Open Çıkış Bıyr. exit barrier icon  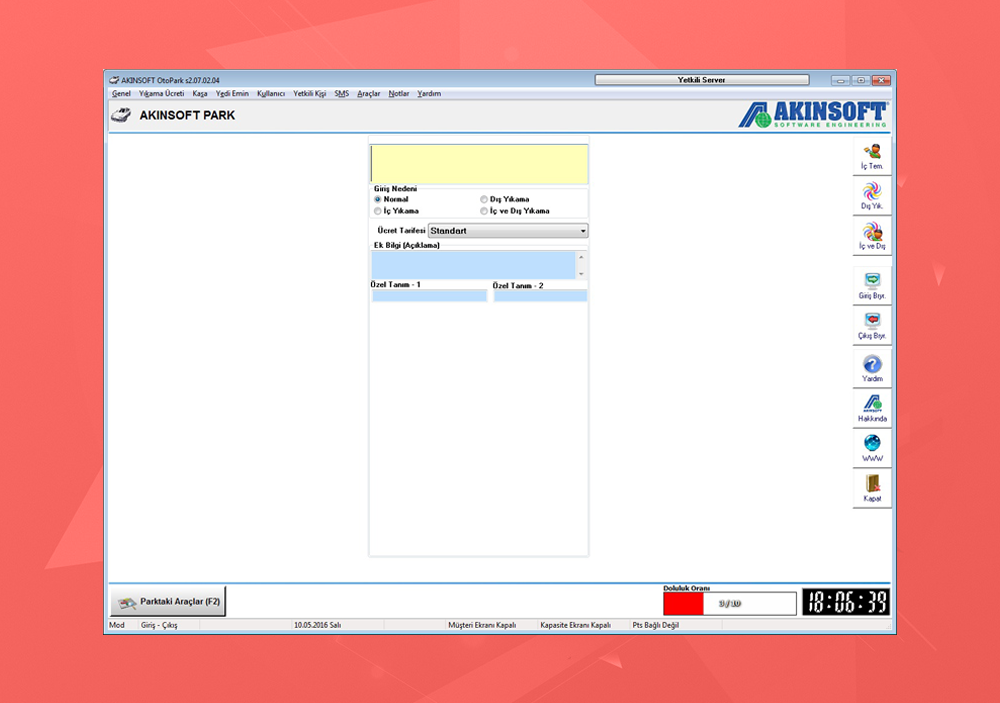click(872, 325)
